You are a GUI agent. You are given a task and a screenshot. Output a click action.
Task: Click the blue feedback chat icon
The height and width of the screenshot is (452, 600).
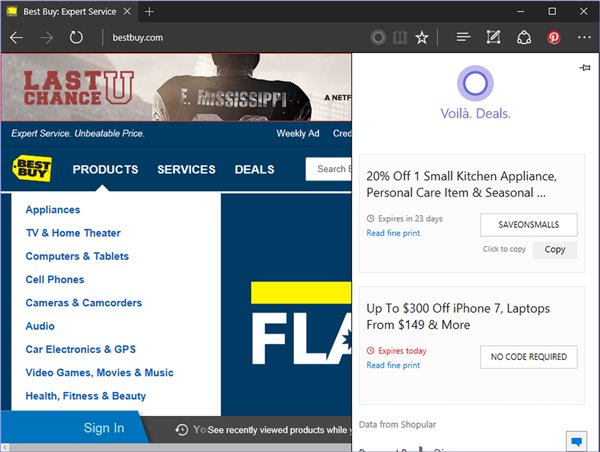[x=576, y=441]
